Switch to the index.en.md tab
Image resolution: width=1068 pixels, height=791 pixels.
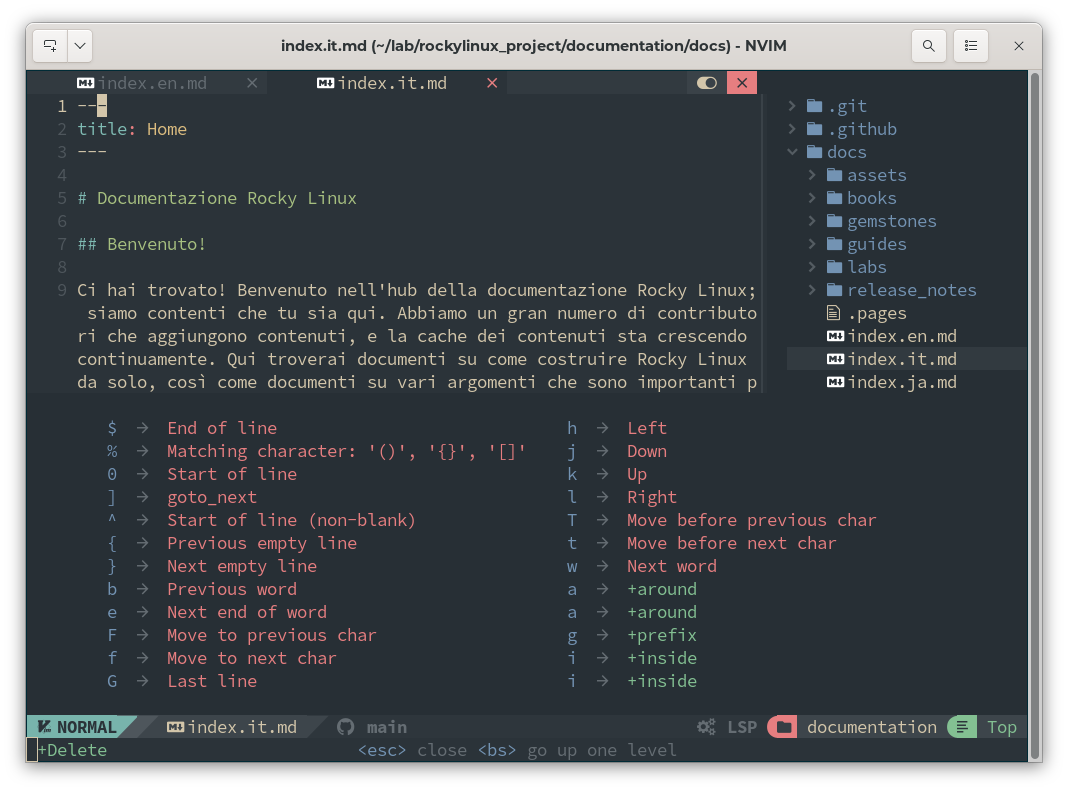point(152,83)
